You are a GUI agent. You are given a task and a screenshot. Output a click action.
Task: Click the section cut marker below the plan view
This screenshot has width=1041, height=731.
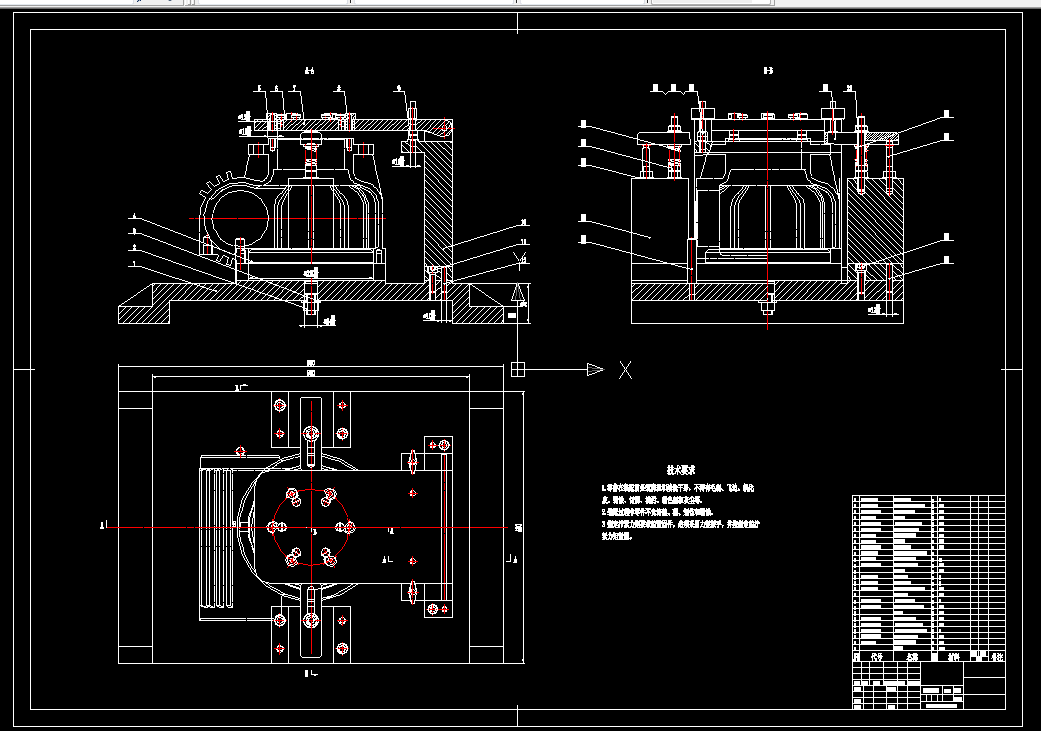310,673
